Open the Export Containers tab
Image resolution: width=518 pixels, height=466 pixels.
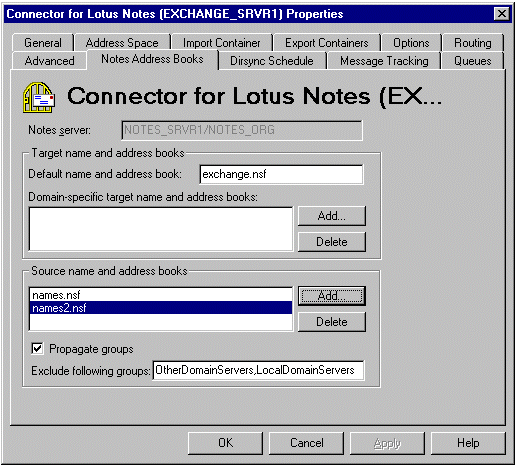point(327,43)
